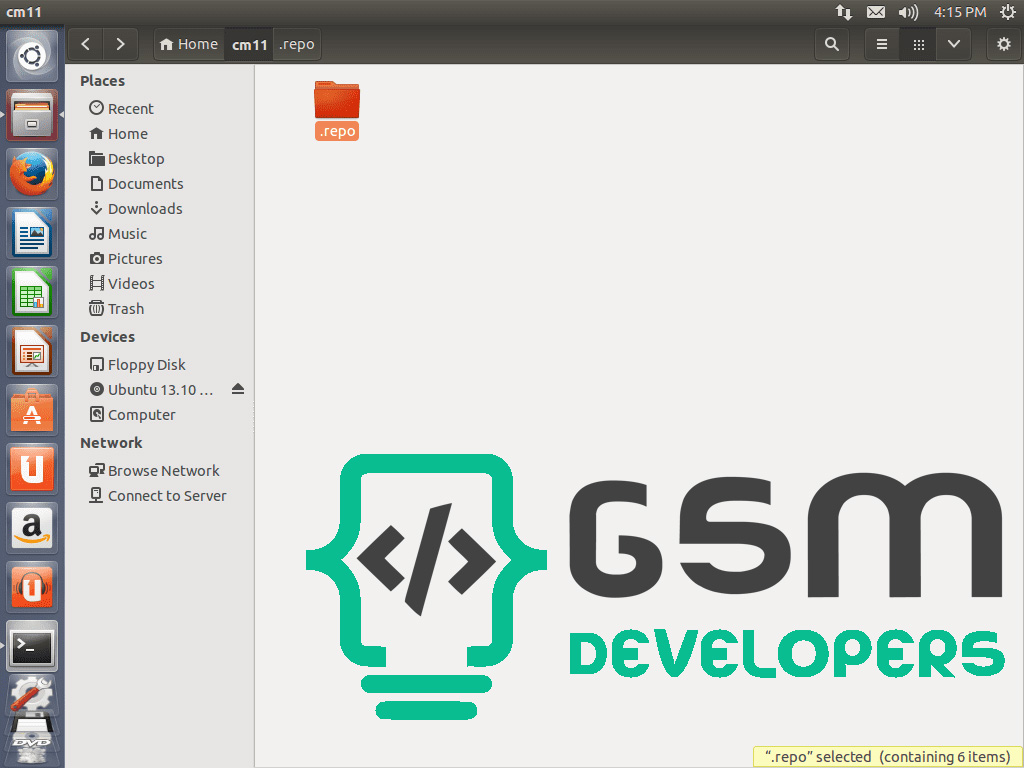1024x768 pixels.
Task: Go forward using the forward arrow
Action: tap(120, 44)
